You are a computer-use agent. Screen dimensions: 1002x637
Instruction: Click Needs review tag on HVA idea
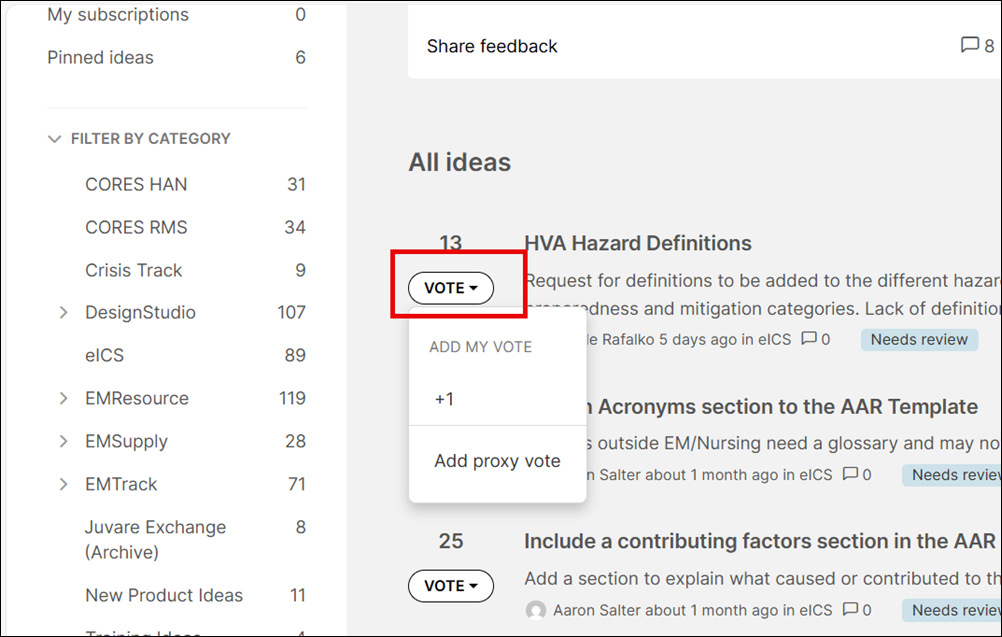[919, 339]
